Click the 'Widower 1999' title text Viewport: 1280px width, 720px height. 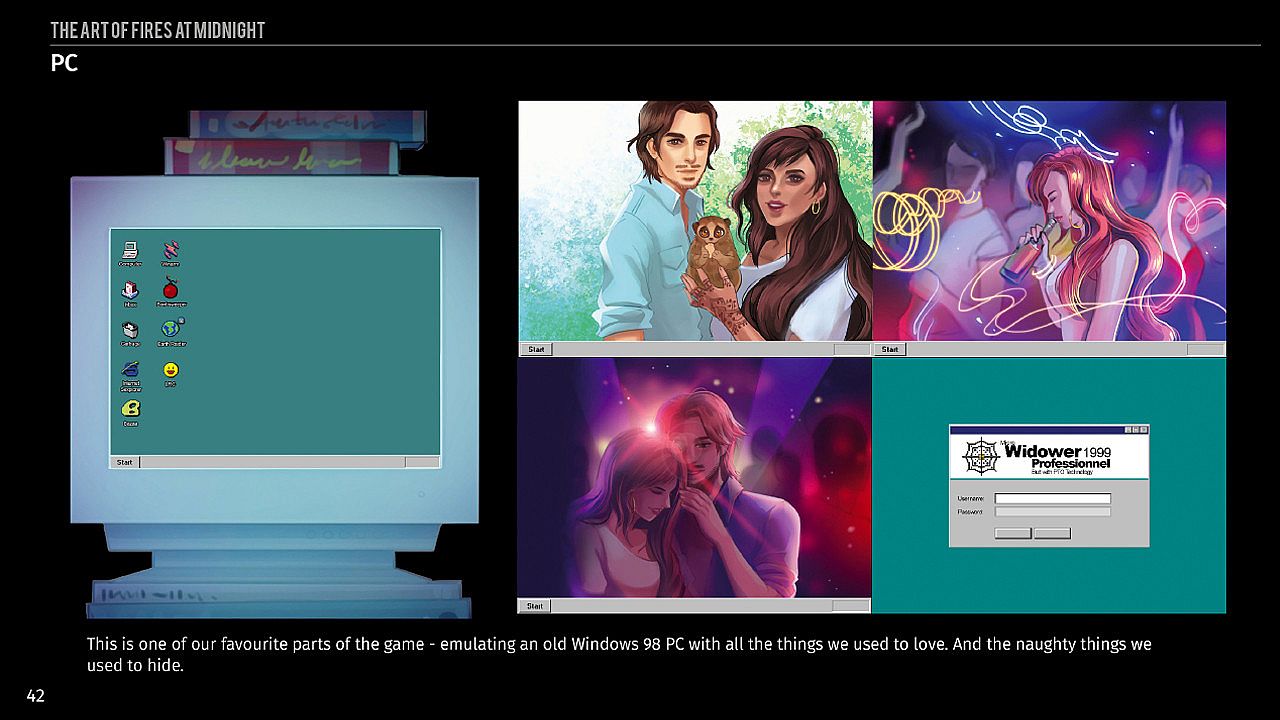click(1058, 451)
